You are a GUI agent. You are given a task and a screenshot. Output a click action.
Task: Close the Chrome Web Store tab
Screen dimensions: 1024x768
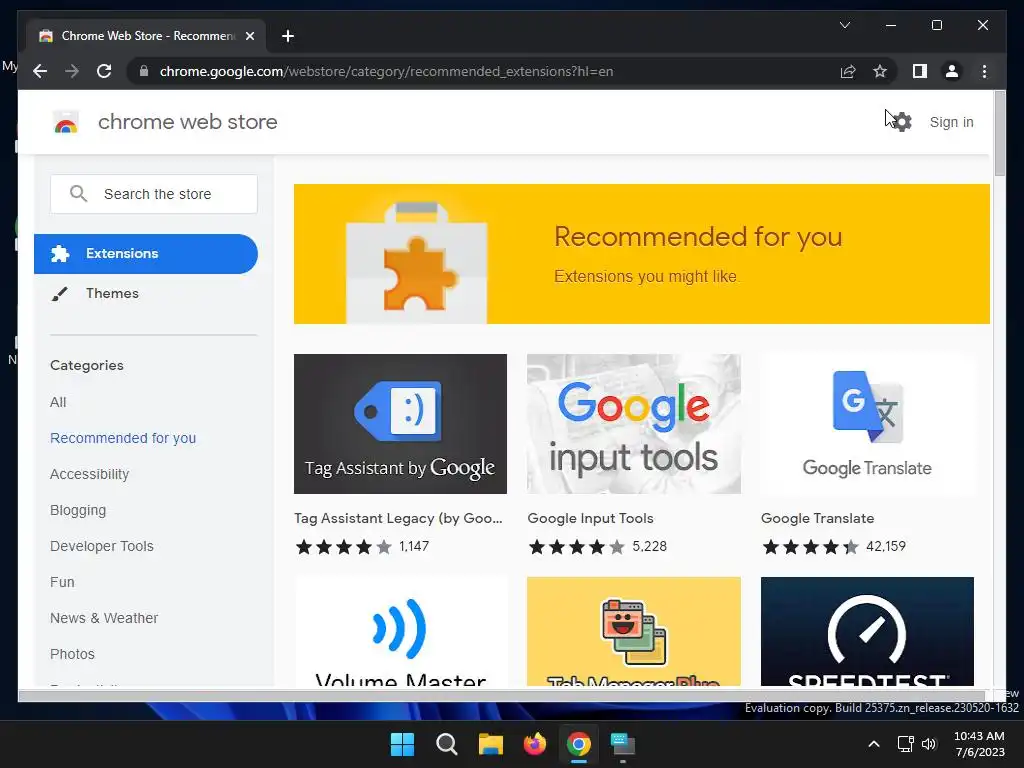coord(249,36)
